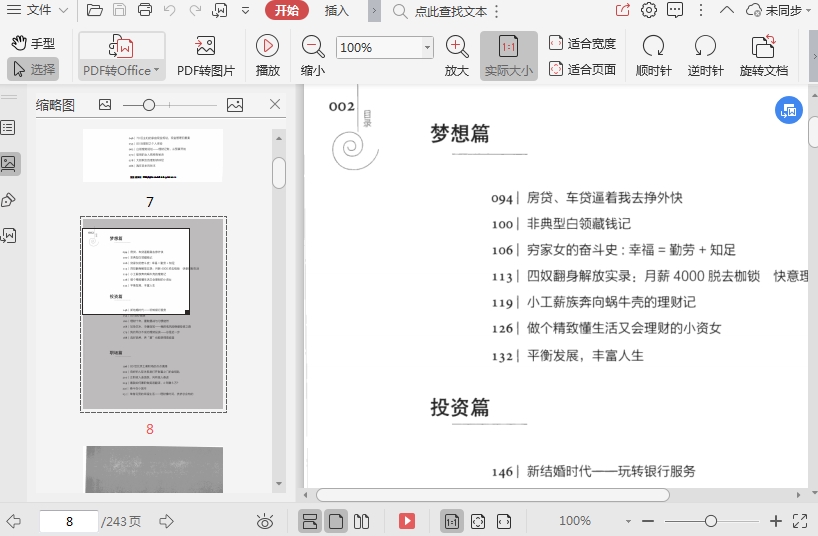818x536 pixels.
Task: Select 适合宽度 fit width
Action: pos(582,43)
